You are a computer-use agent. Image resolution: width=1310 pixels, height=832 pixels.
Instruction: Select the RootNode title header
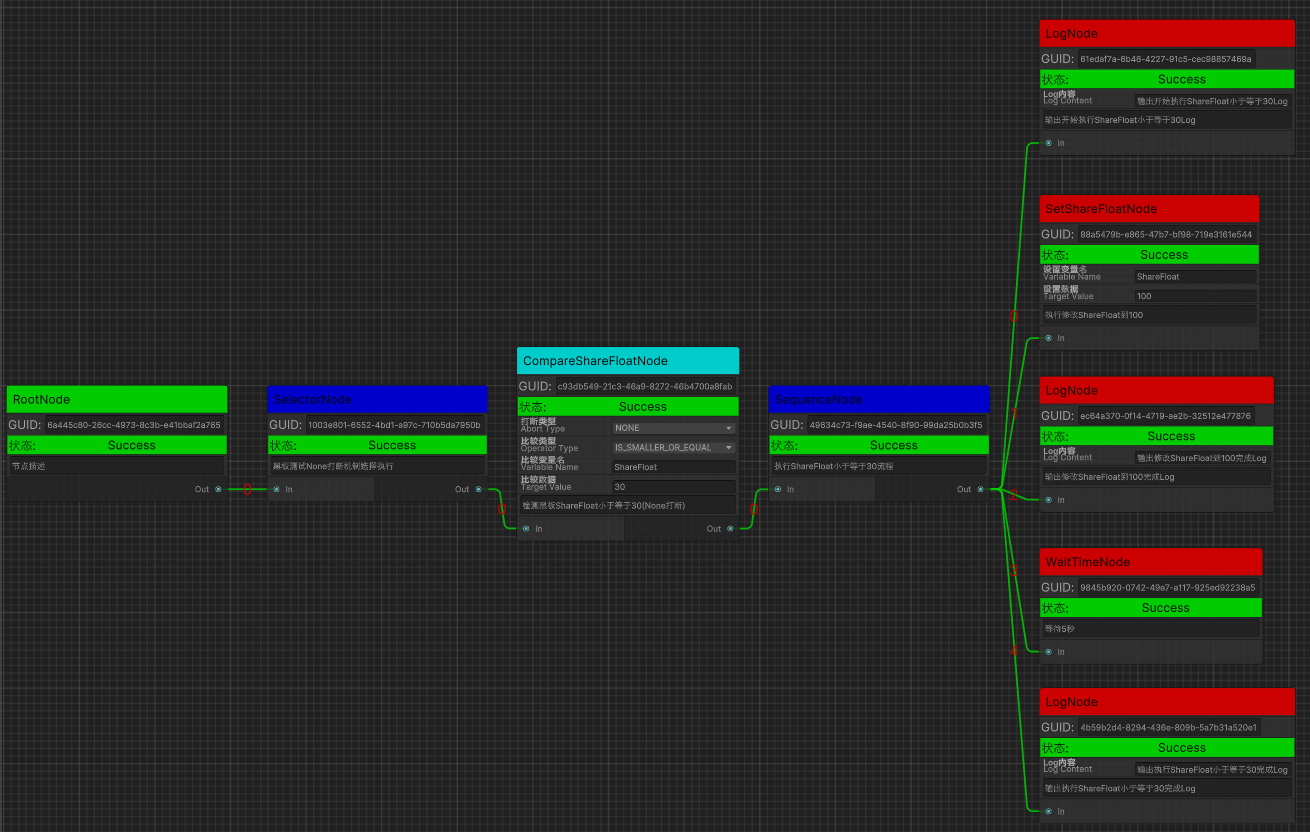click(117, 399)
